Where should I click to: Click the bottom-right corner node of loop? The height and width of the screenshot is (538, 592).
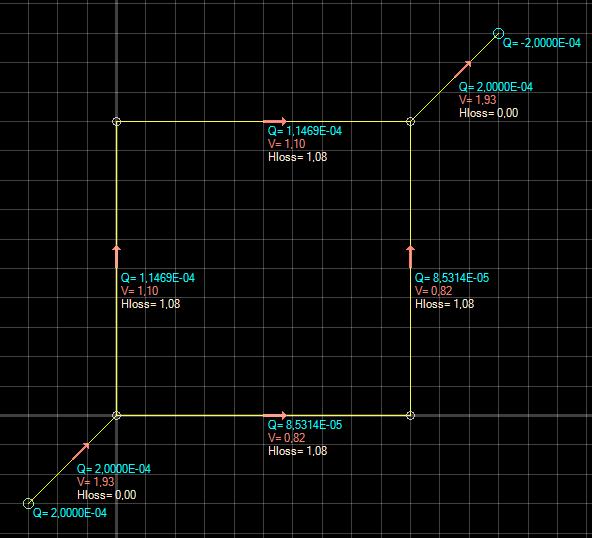click(411, 415)
